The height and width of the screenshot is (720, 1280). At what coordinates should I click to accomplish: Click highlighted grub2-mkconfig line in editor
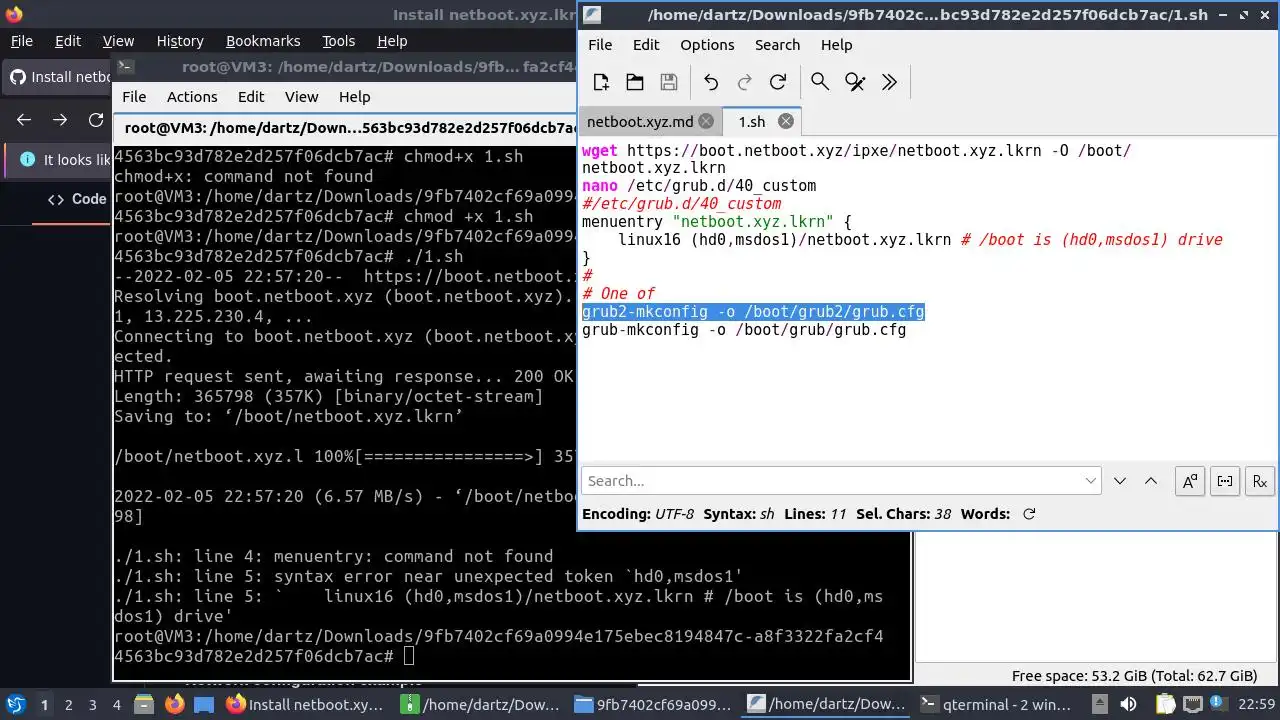click(753, 312)
